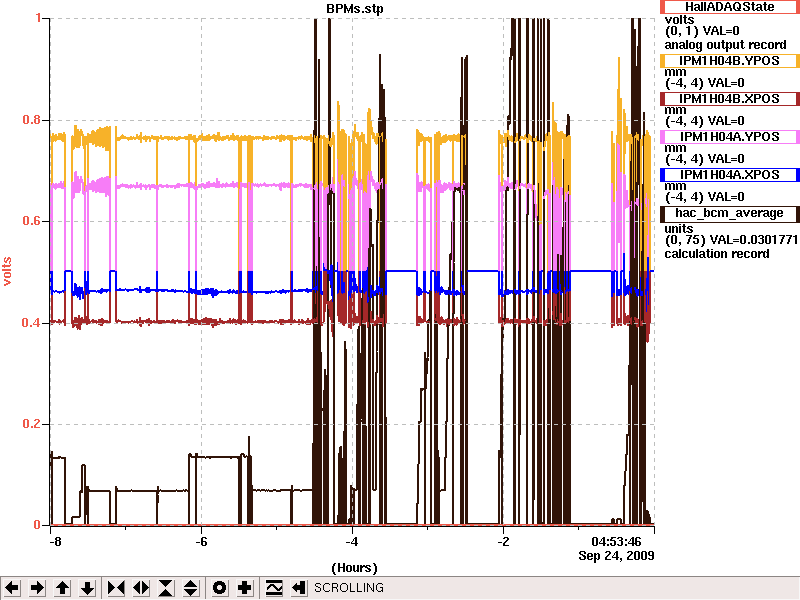Zoom out horizontally with outward triangles icon
The height and width of the screenshot is (600, 800).
point(141,588)
